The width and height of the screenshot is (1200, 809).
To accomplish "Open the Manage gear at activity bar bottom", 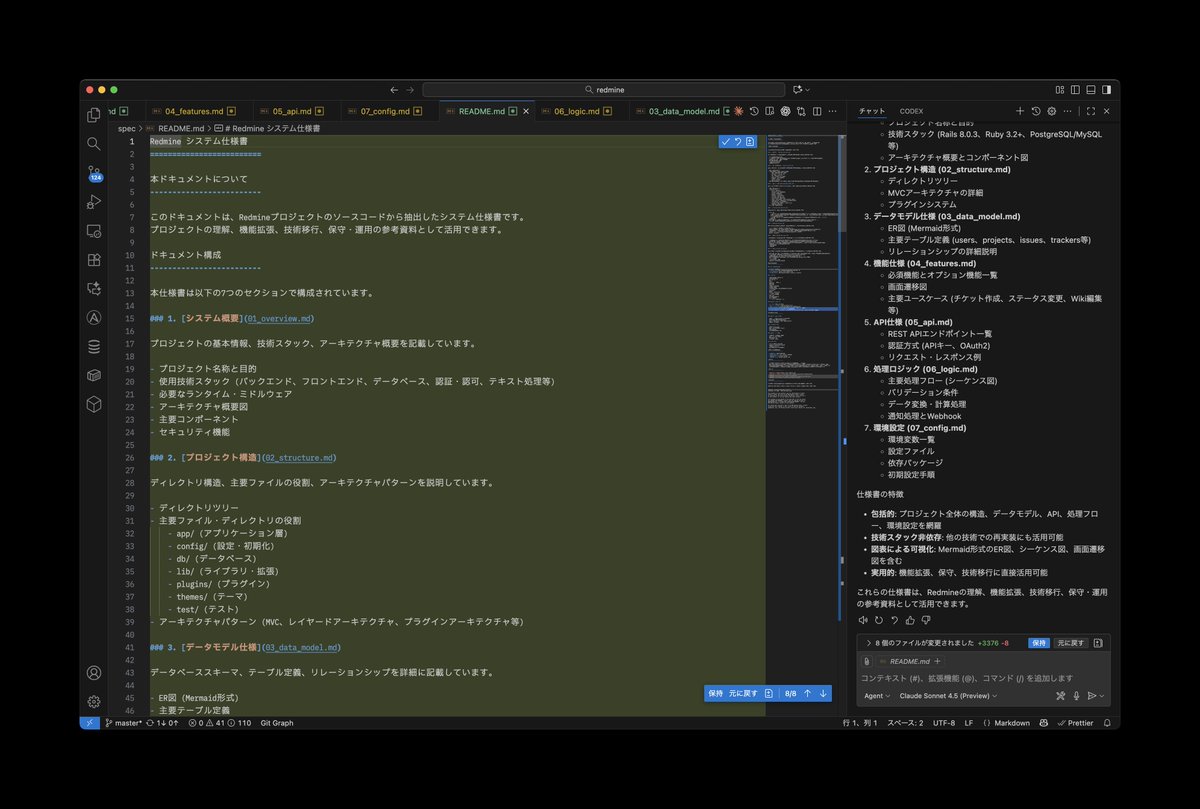I will (94, 701).
